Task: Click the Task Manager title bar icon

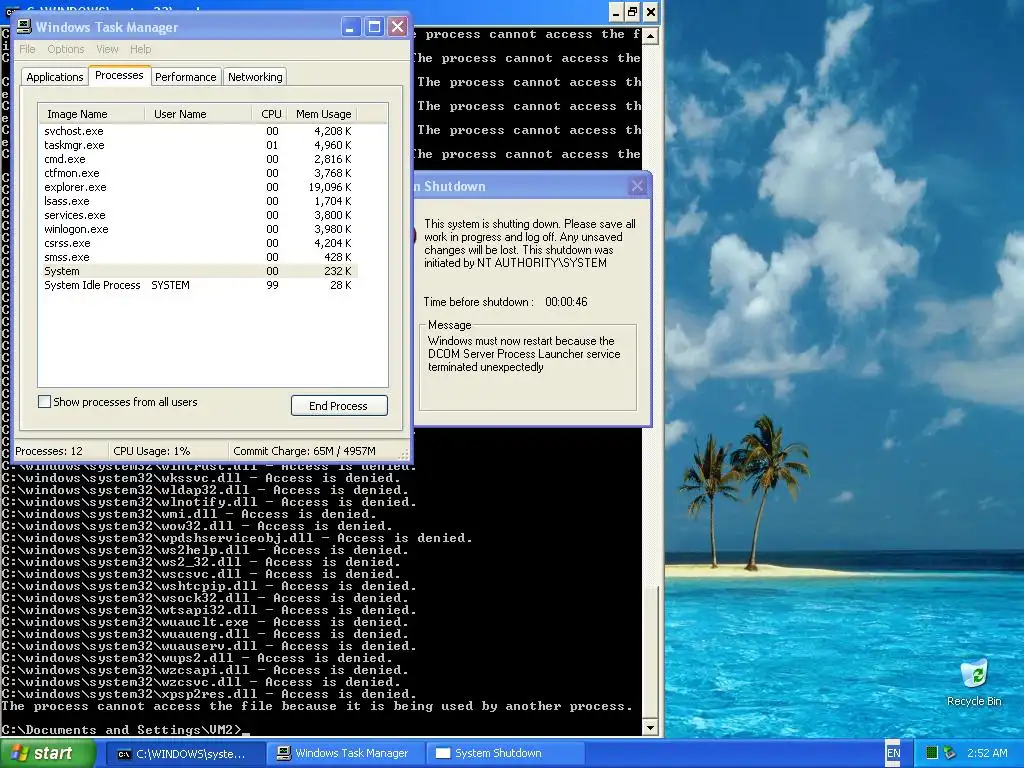Action: tap(24, 27)
